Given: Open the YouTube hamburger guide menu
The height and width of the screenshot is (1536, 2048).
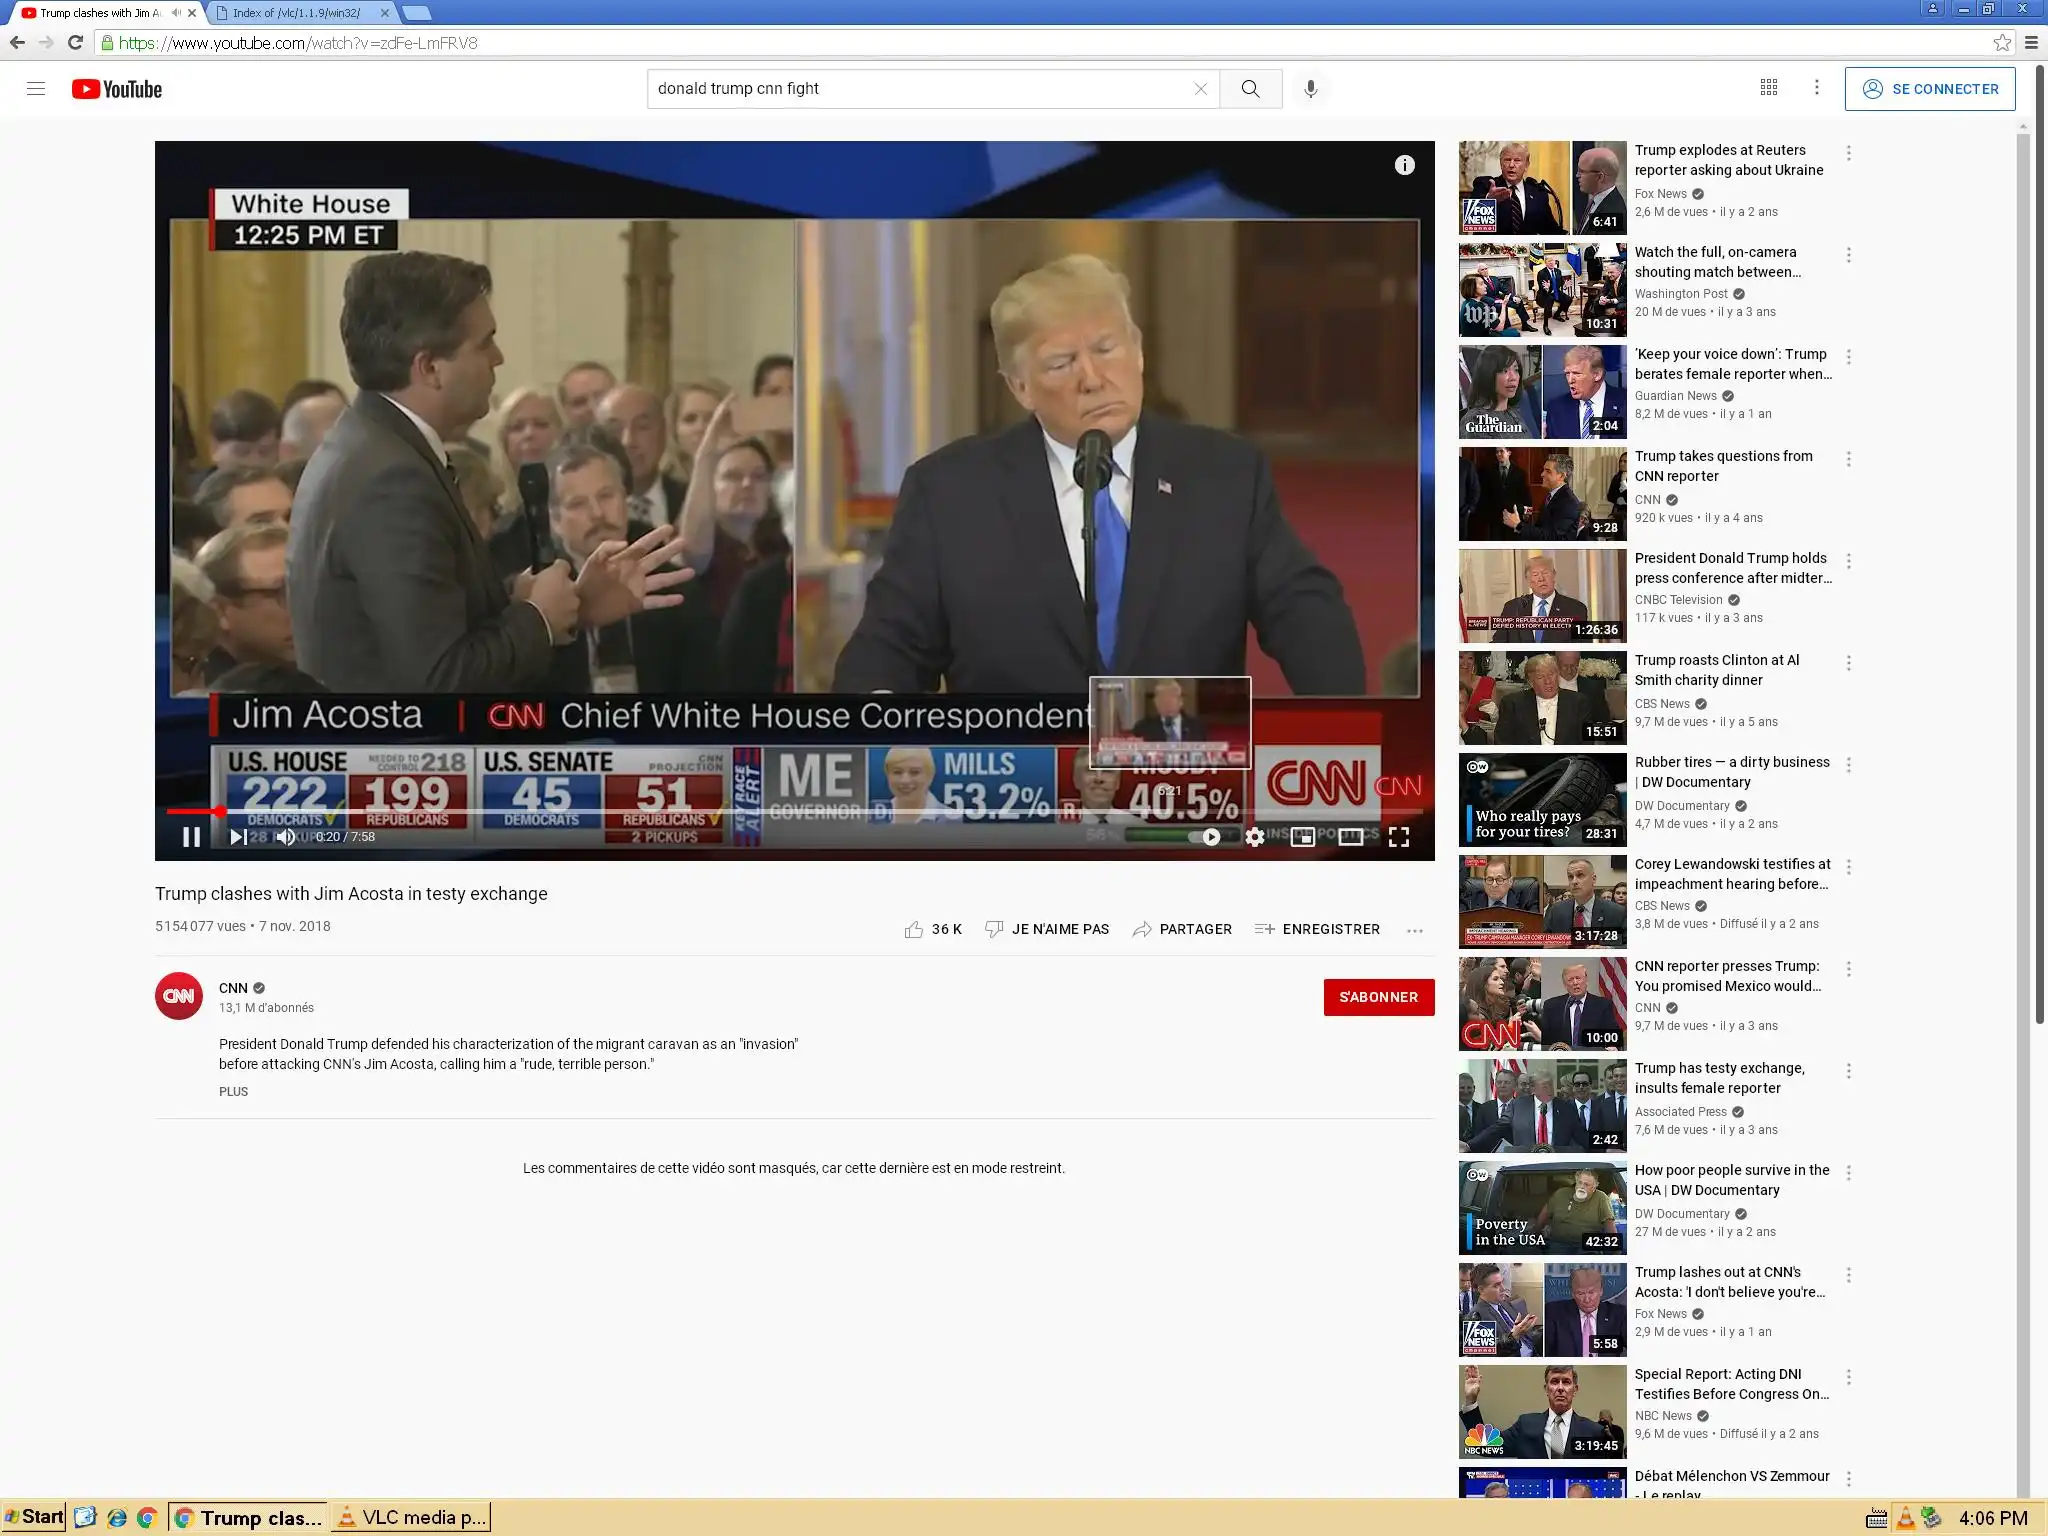Looking at the screenshot, I should click(x=36, y=89).
